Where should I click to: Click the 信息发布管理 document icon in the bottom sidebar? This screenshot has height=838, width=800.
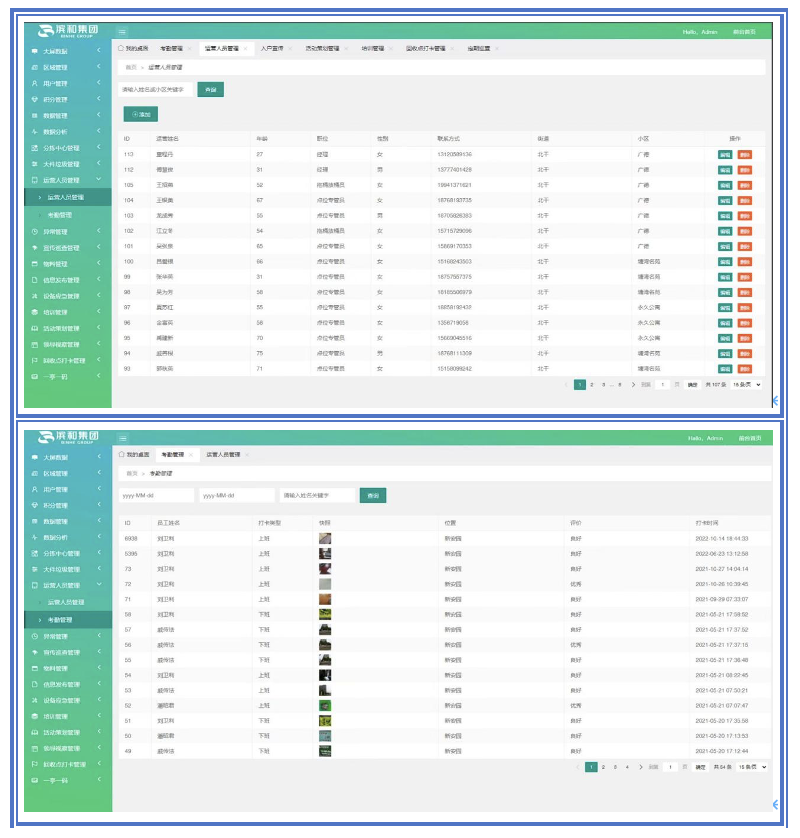[x=35, y=684]
